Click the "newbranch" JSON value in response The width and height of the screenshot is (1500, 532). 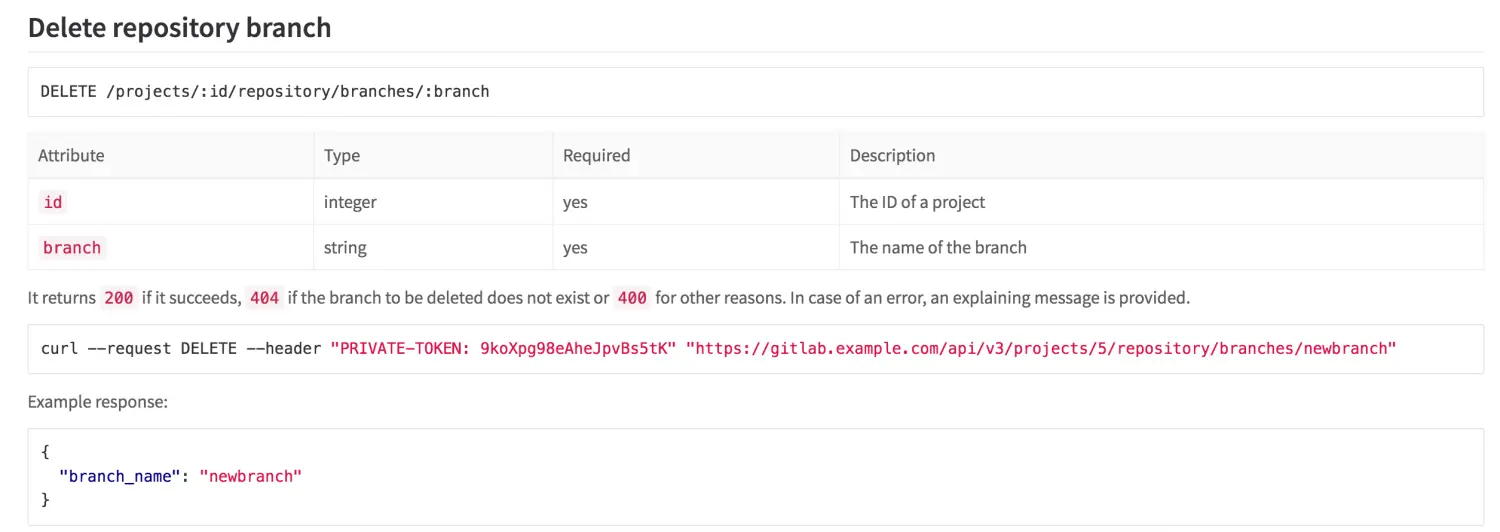click(250, 476)
